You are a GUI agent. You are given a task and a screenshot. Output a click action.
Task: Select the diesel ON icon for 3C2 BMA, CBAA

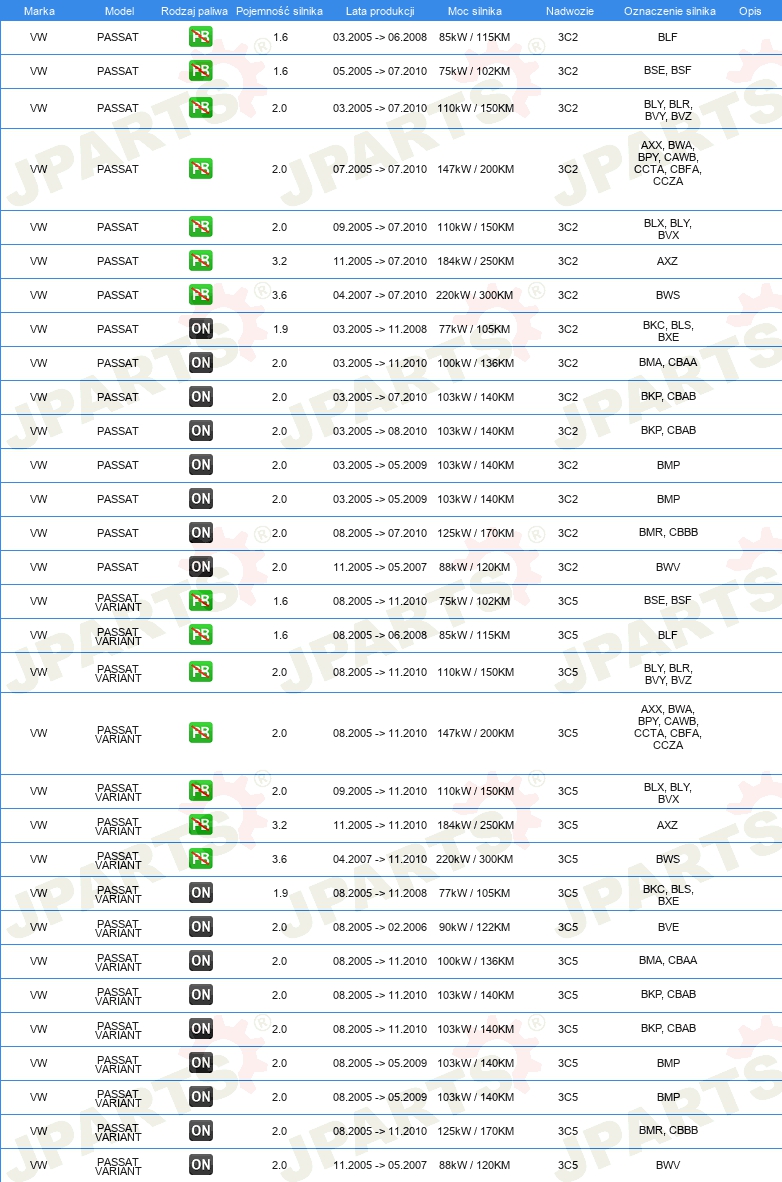(201, 363)
